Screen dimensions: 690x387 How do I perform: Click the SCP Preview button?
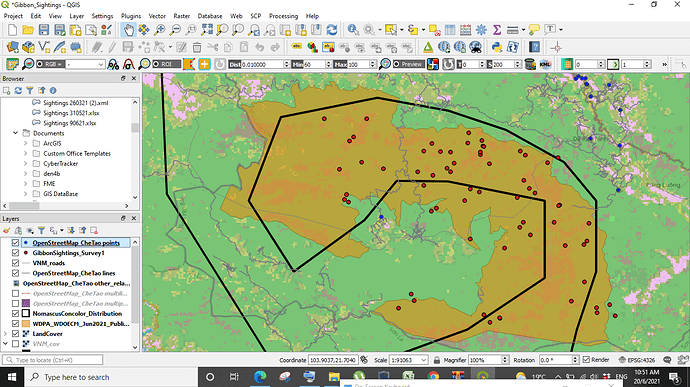(408, 64)
